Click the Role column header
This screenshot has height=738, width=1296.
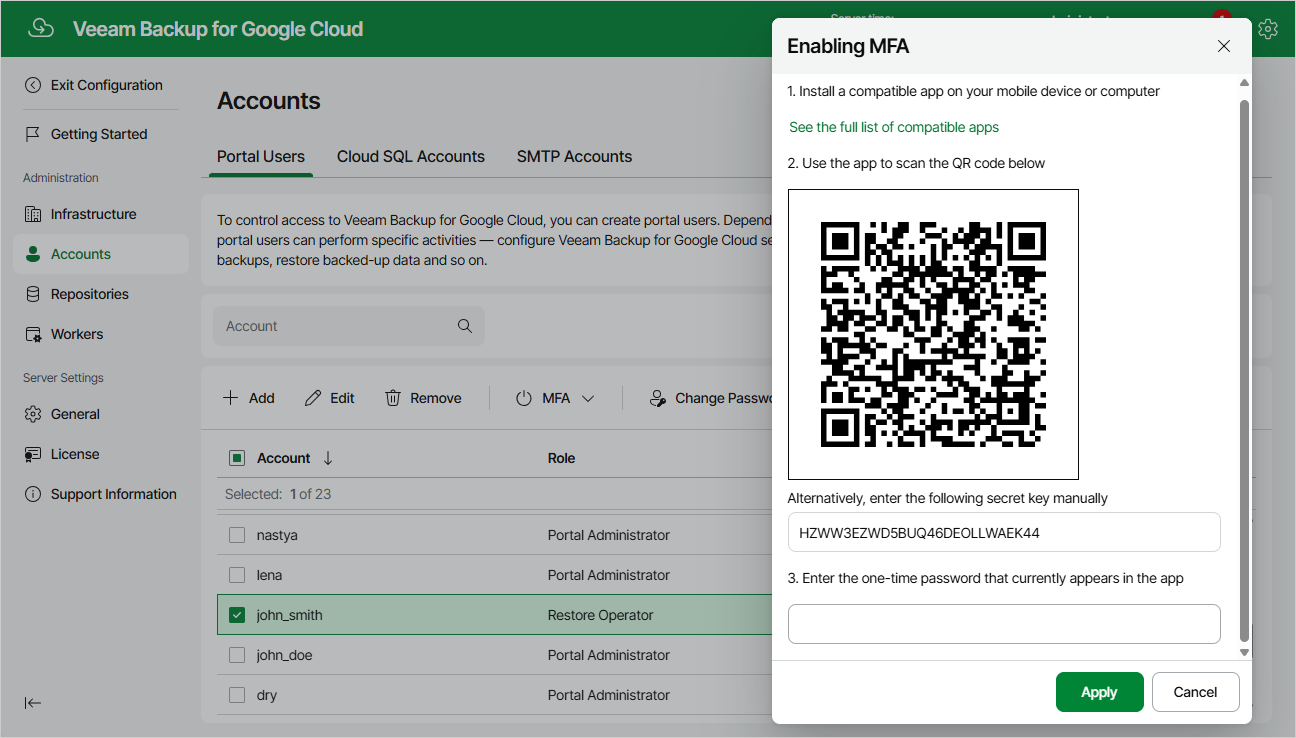[561, 458]
